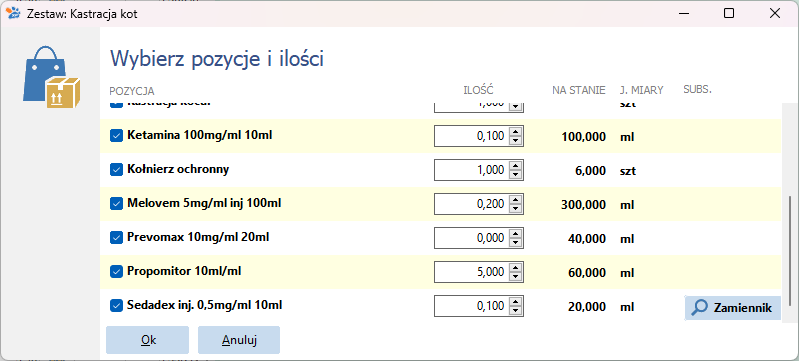Screen dimensions: 799x361
Task: Click the ILOŚĆ column header
Action: [x=478, y=90]
